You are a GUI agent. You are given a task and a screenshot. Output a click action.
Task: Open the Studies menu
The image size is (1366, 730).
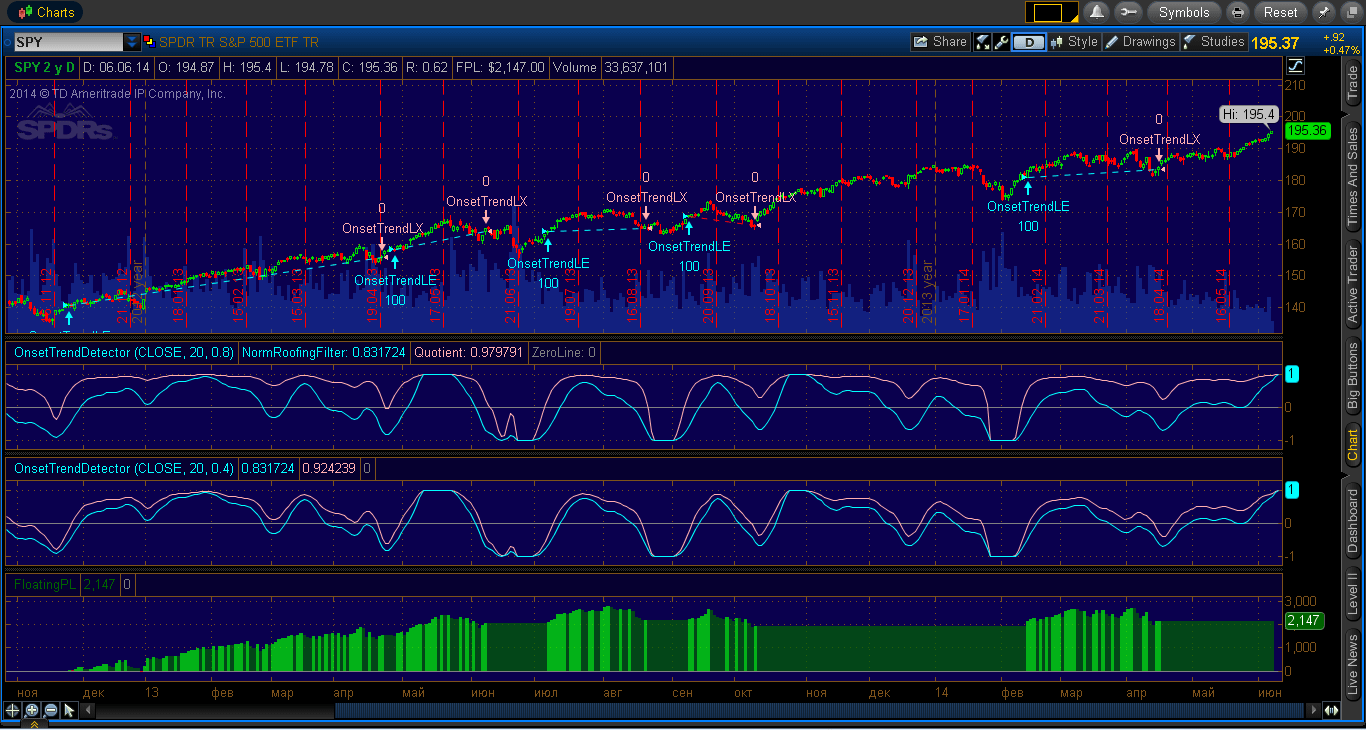(1213, 42)
